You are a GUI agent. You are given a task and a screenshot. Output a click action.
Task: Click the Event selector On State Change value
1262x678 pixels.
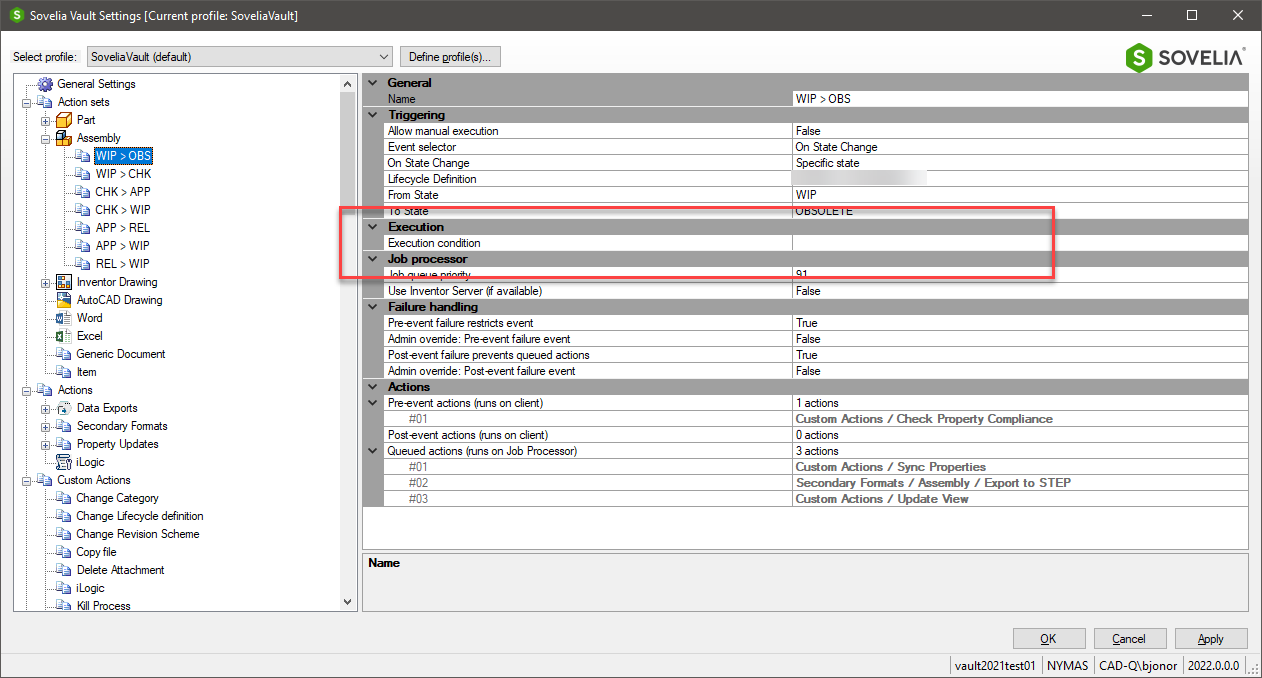point(1020,147)
